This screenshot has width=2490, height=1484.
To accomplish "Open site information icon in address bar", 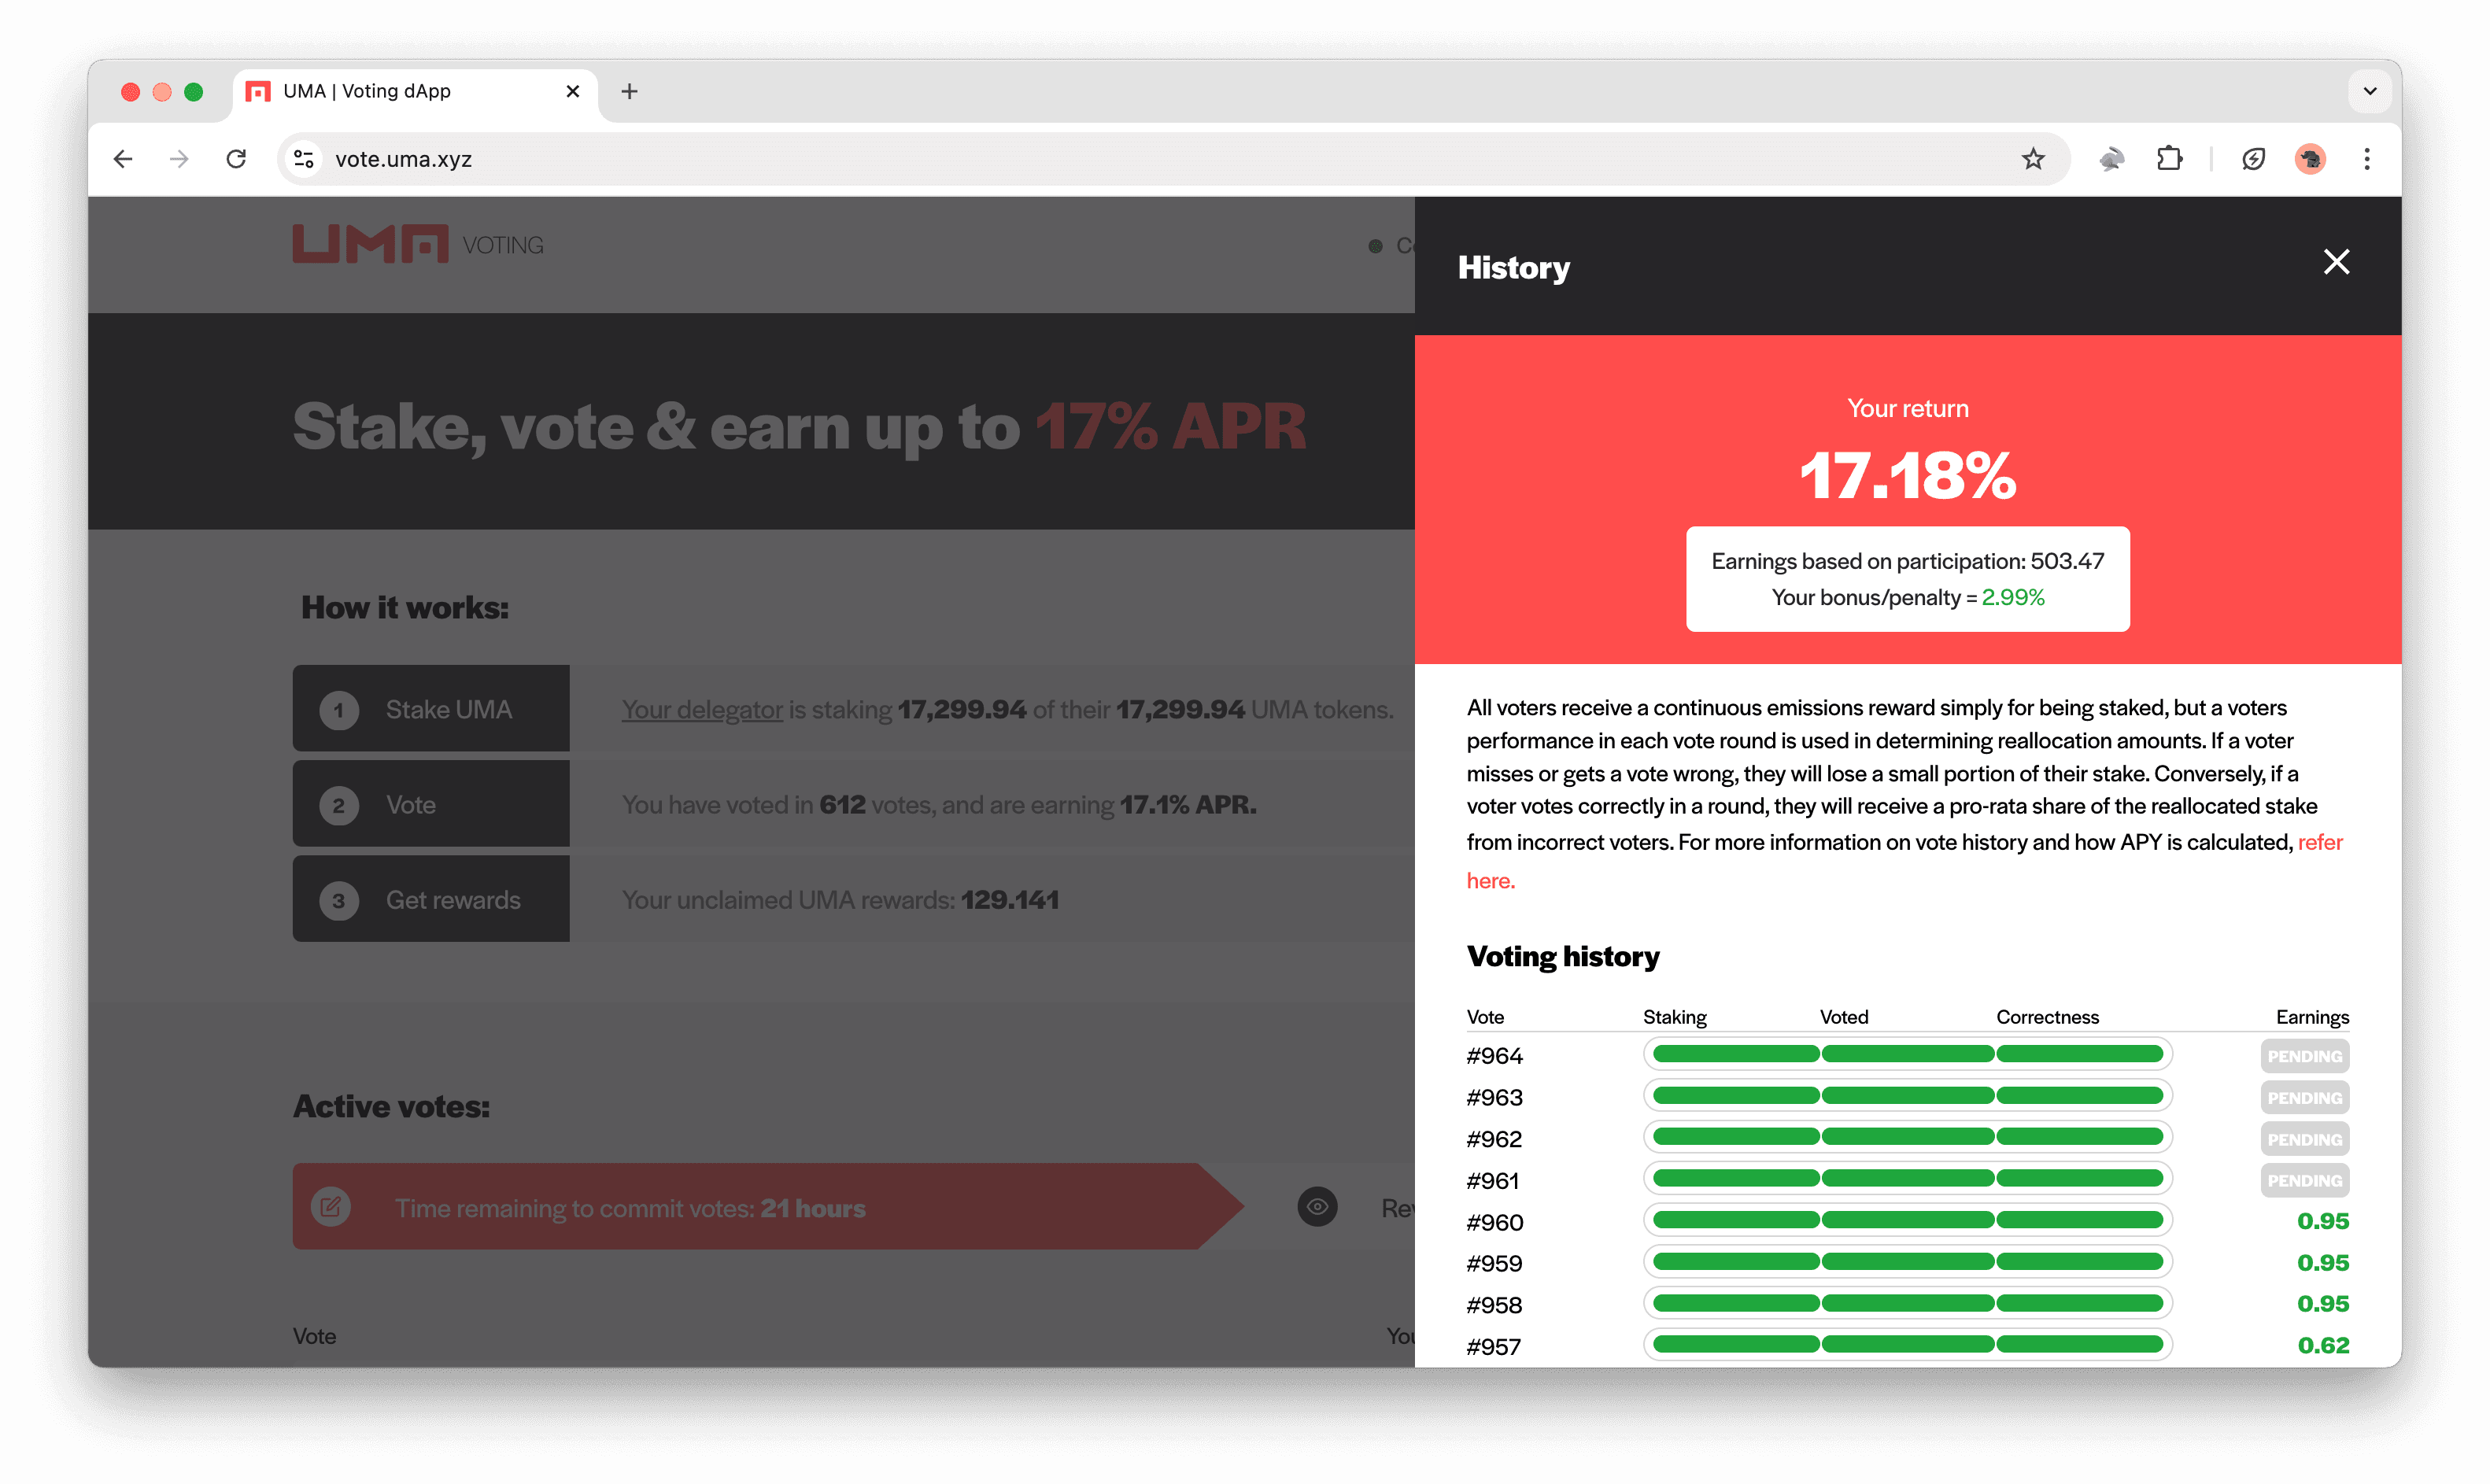I will [304, 159].
